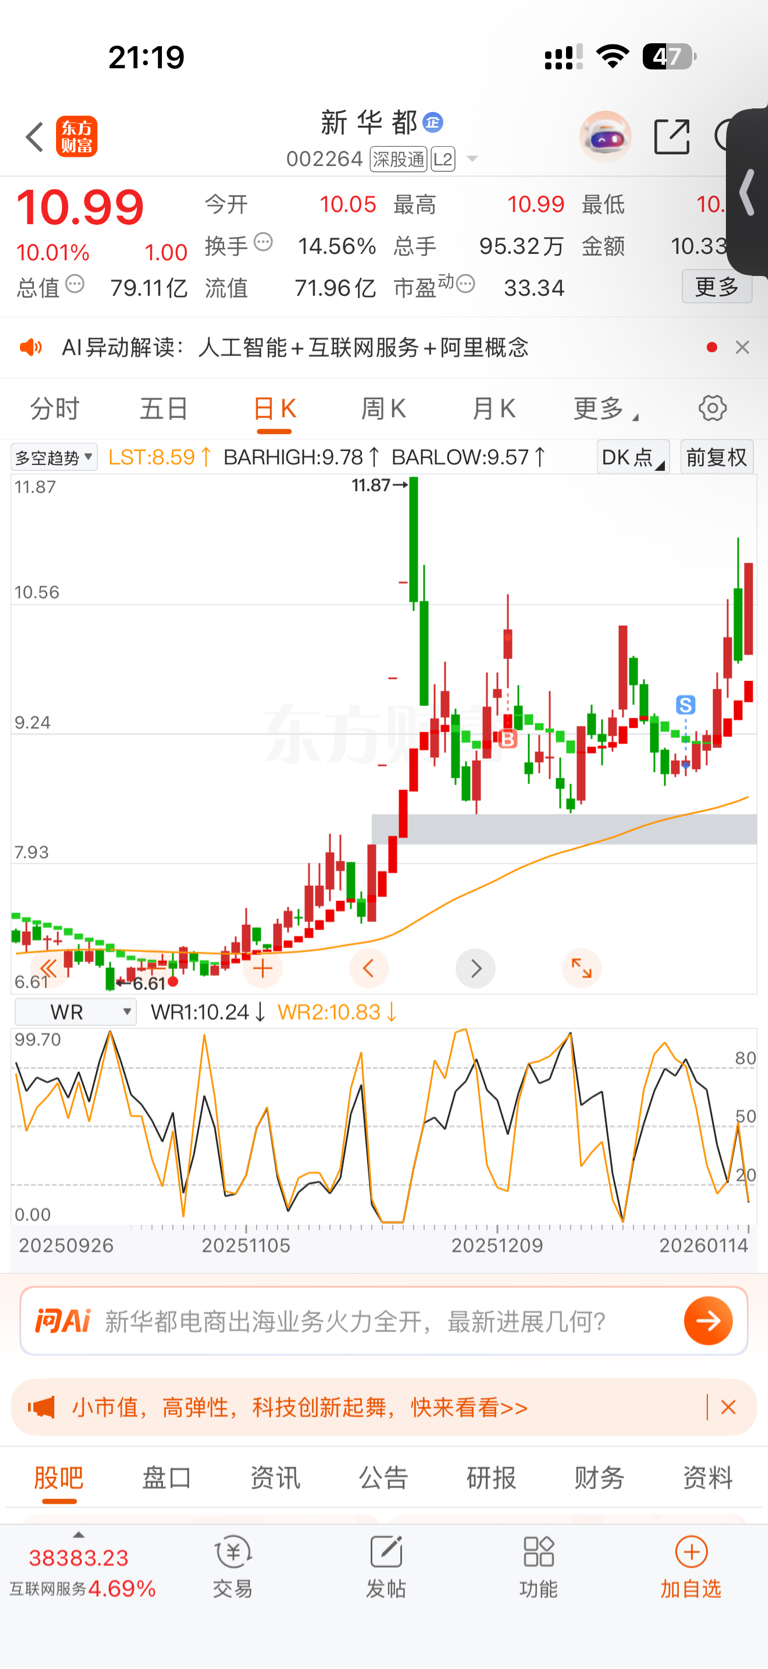Close the promo banner with X
768x1669 pixels.
pyautogui.click(x=728, y=1407)
